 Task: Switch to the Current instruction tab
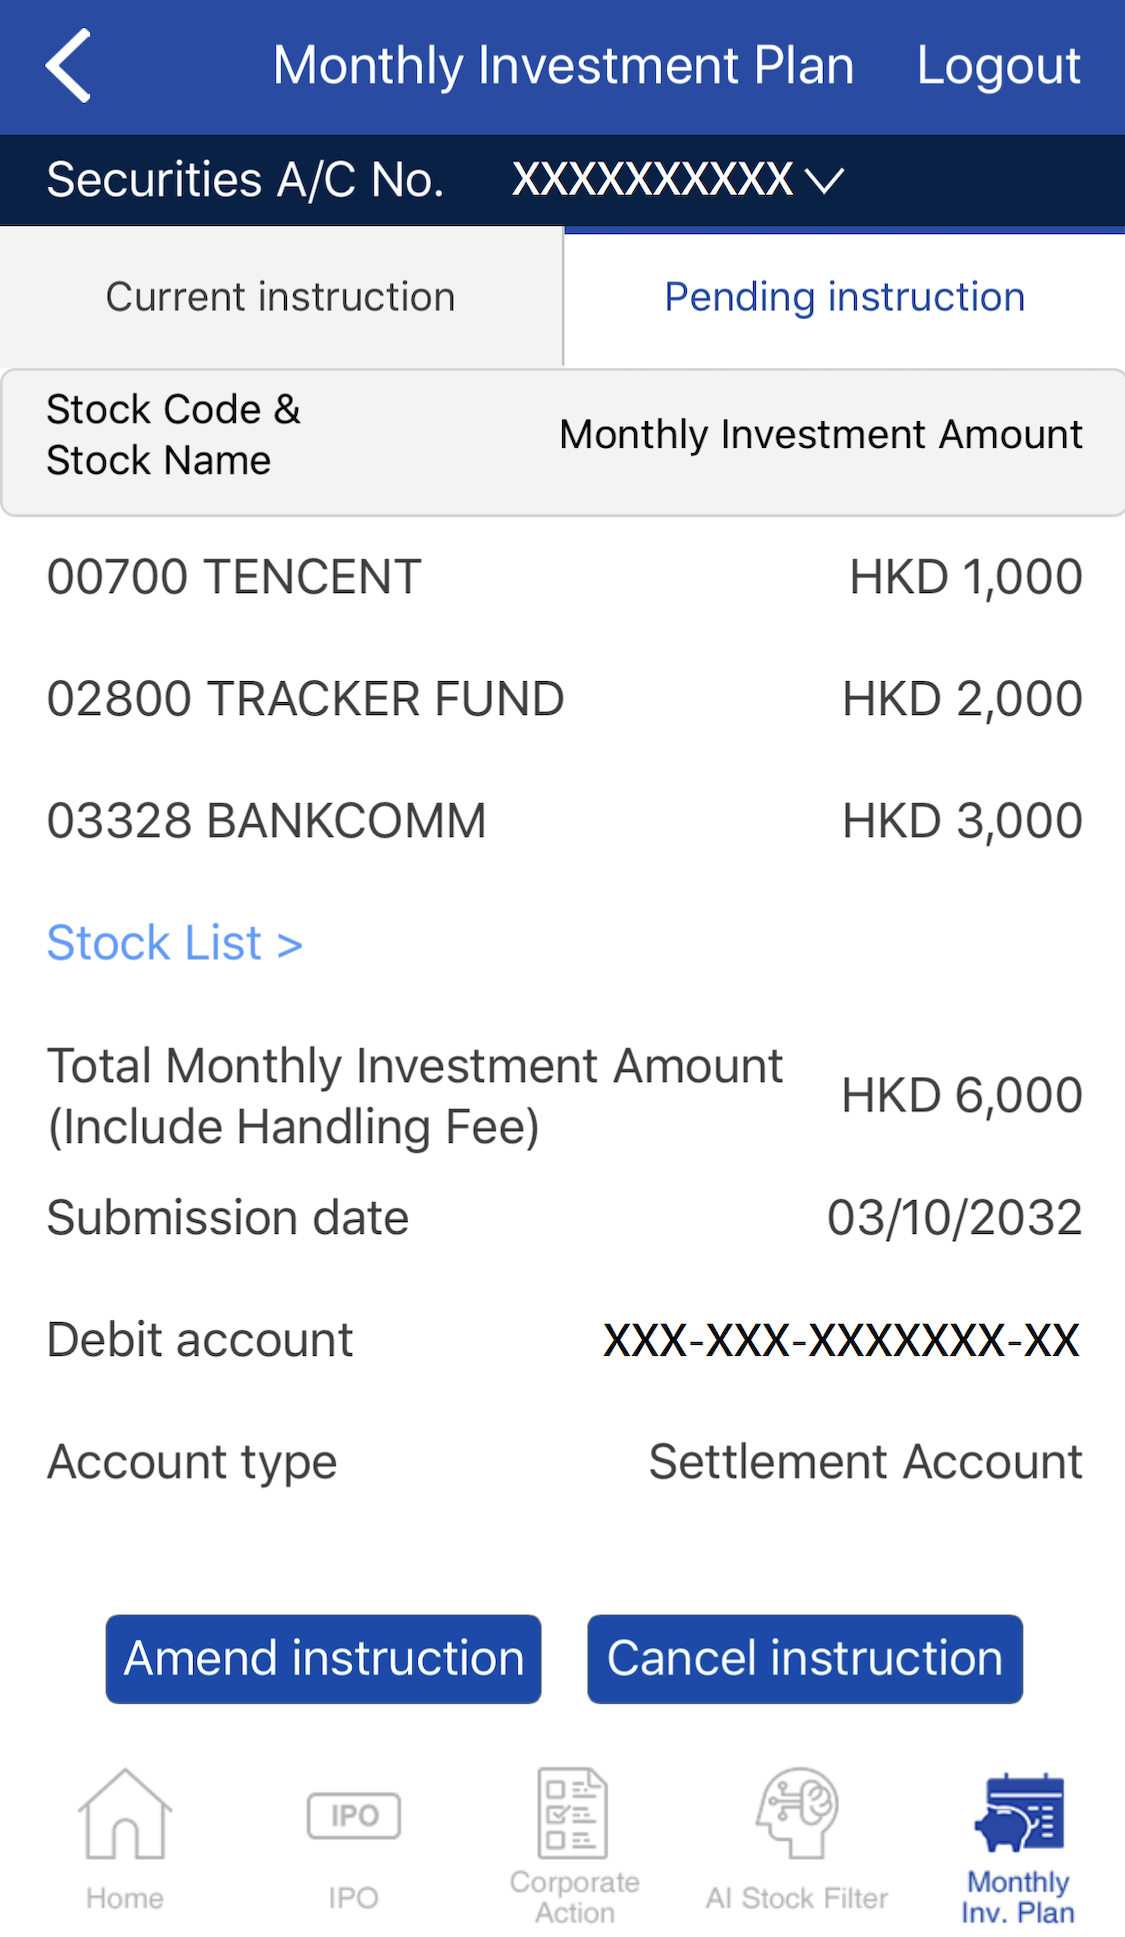[x=281, y=297]
